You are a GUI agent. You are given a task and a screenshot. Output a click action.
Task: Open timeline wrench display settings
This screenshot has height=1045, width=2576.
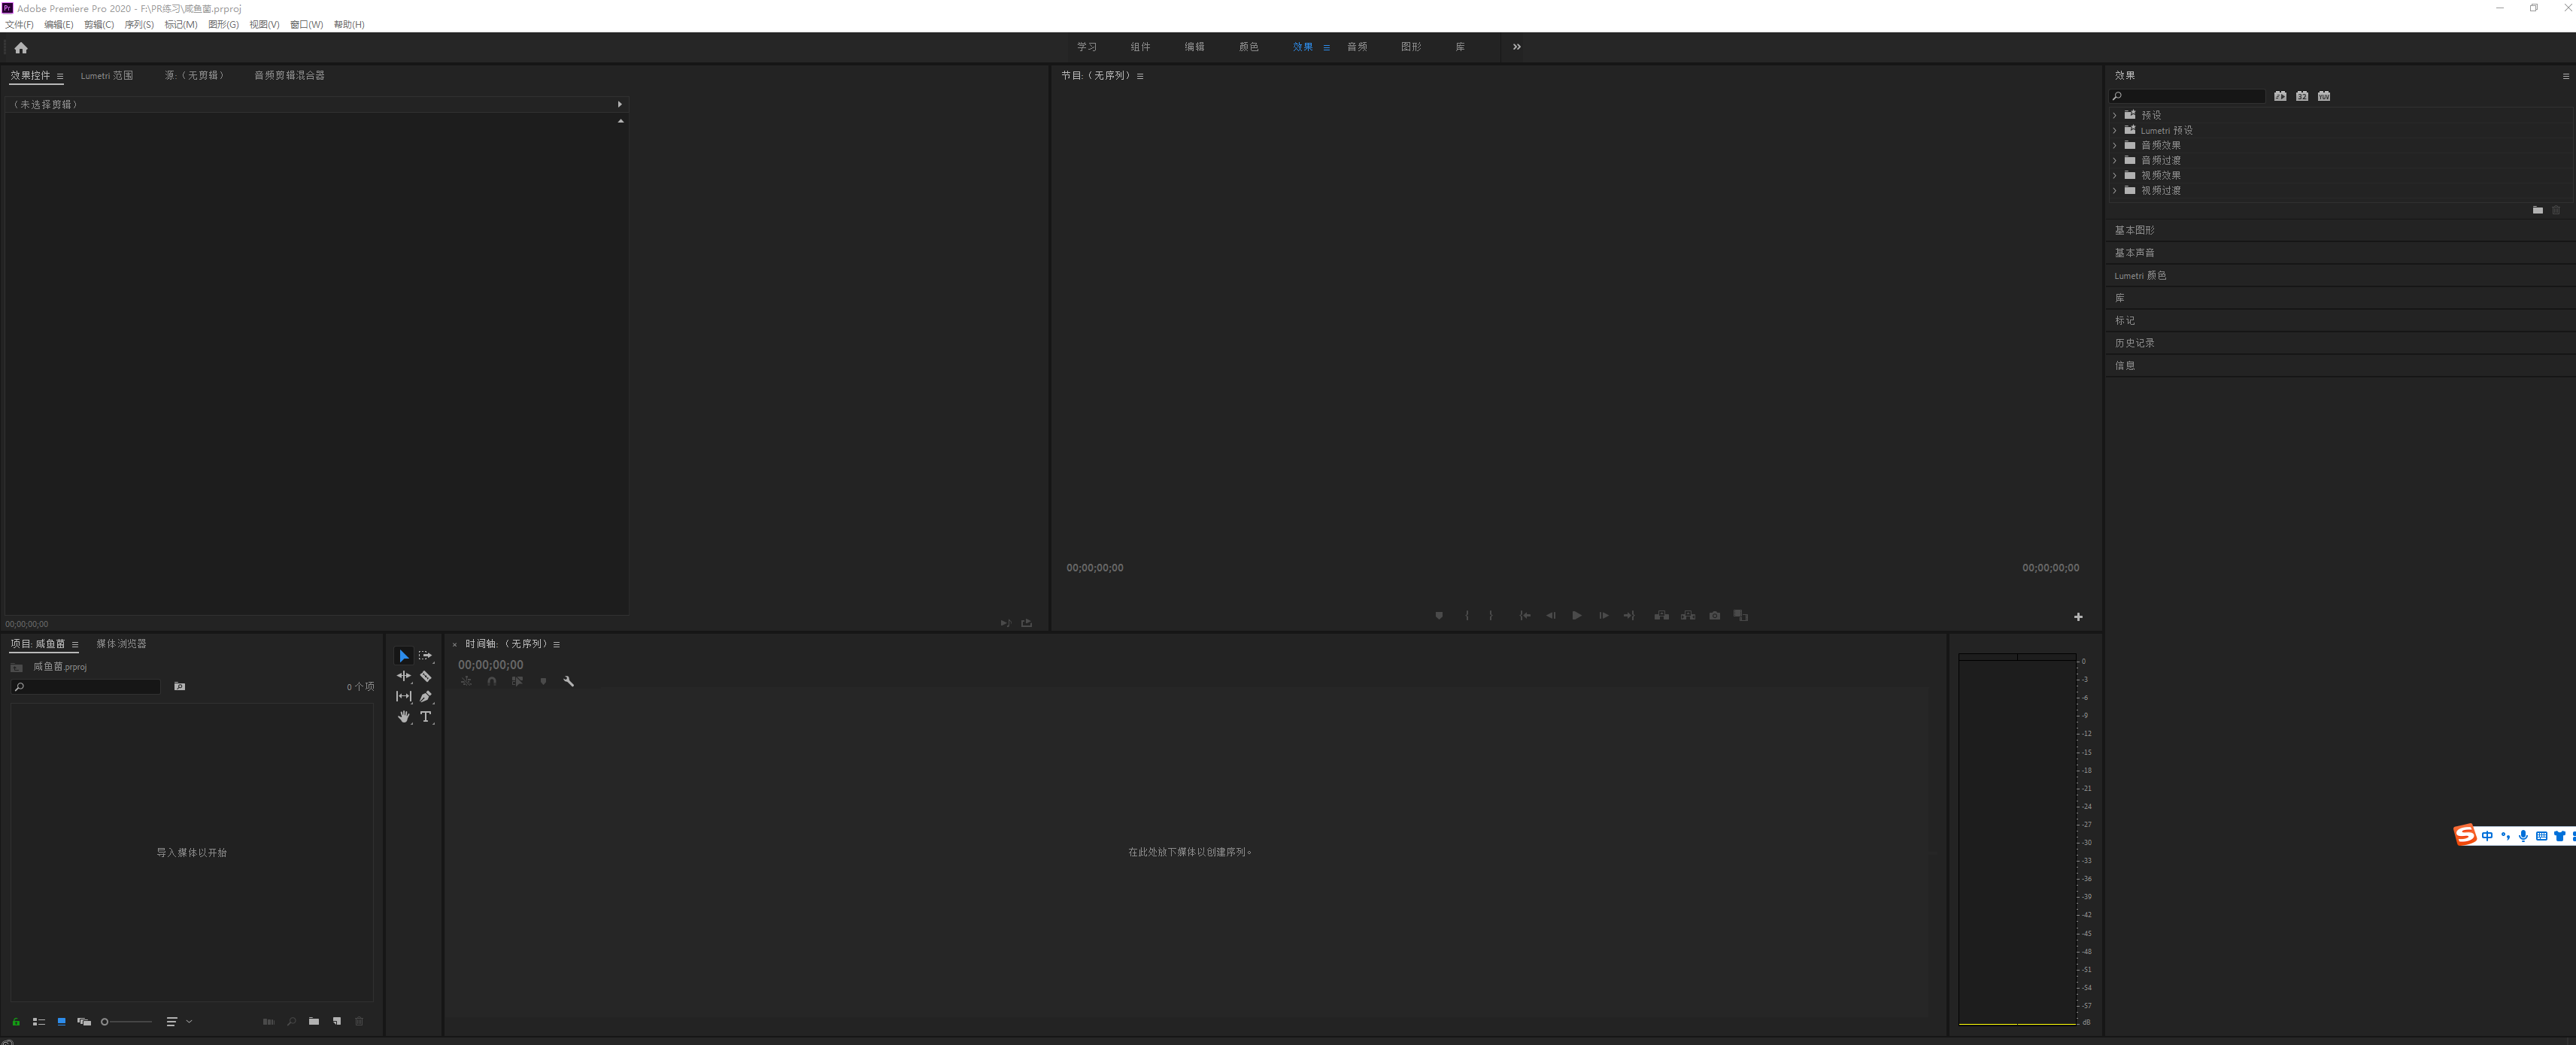pos(569,681)
